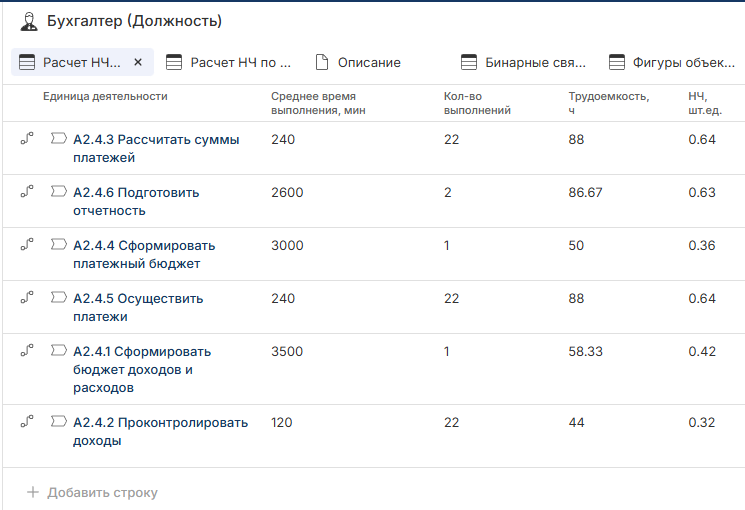This screenshot has height=510, width=745.
Task: Select the 3000 average time cell
Action: pos(287,246)
